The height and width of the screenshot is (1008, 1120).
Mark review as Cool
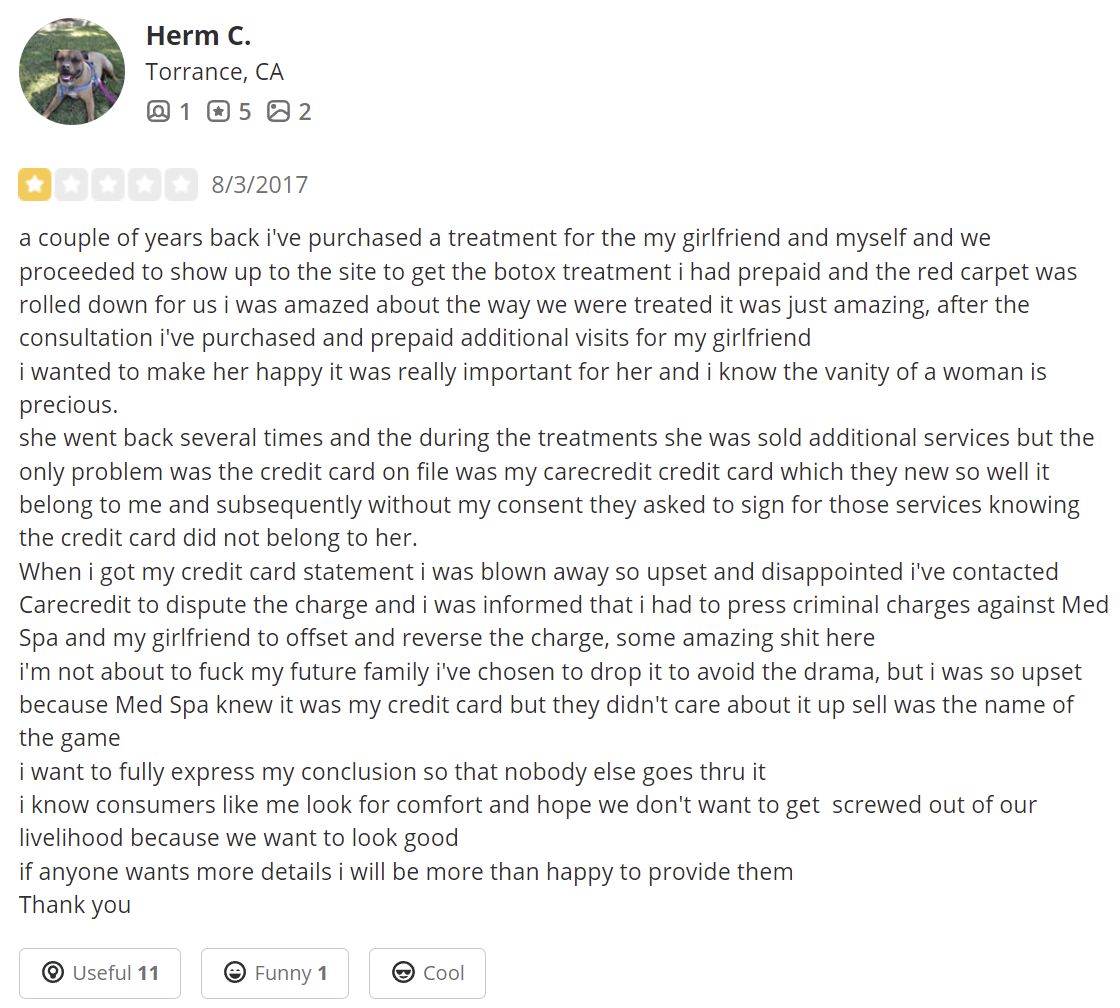(x=427, y=973)
